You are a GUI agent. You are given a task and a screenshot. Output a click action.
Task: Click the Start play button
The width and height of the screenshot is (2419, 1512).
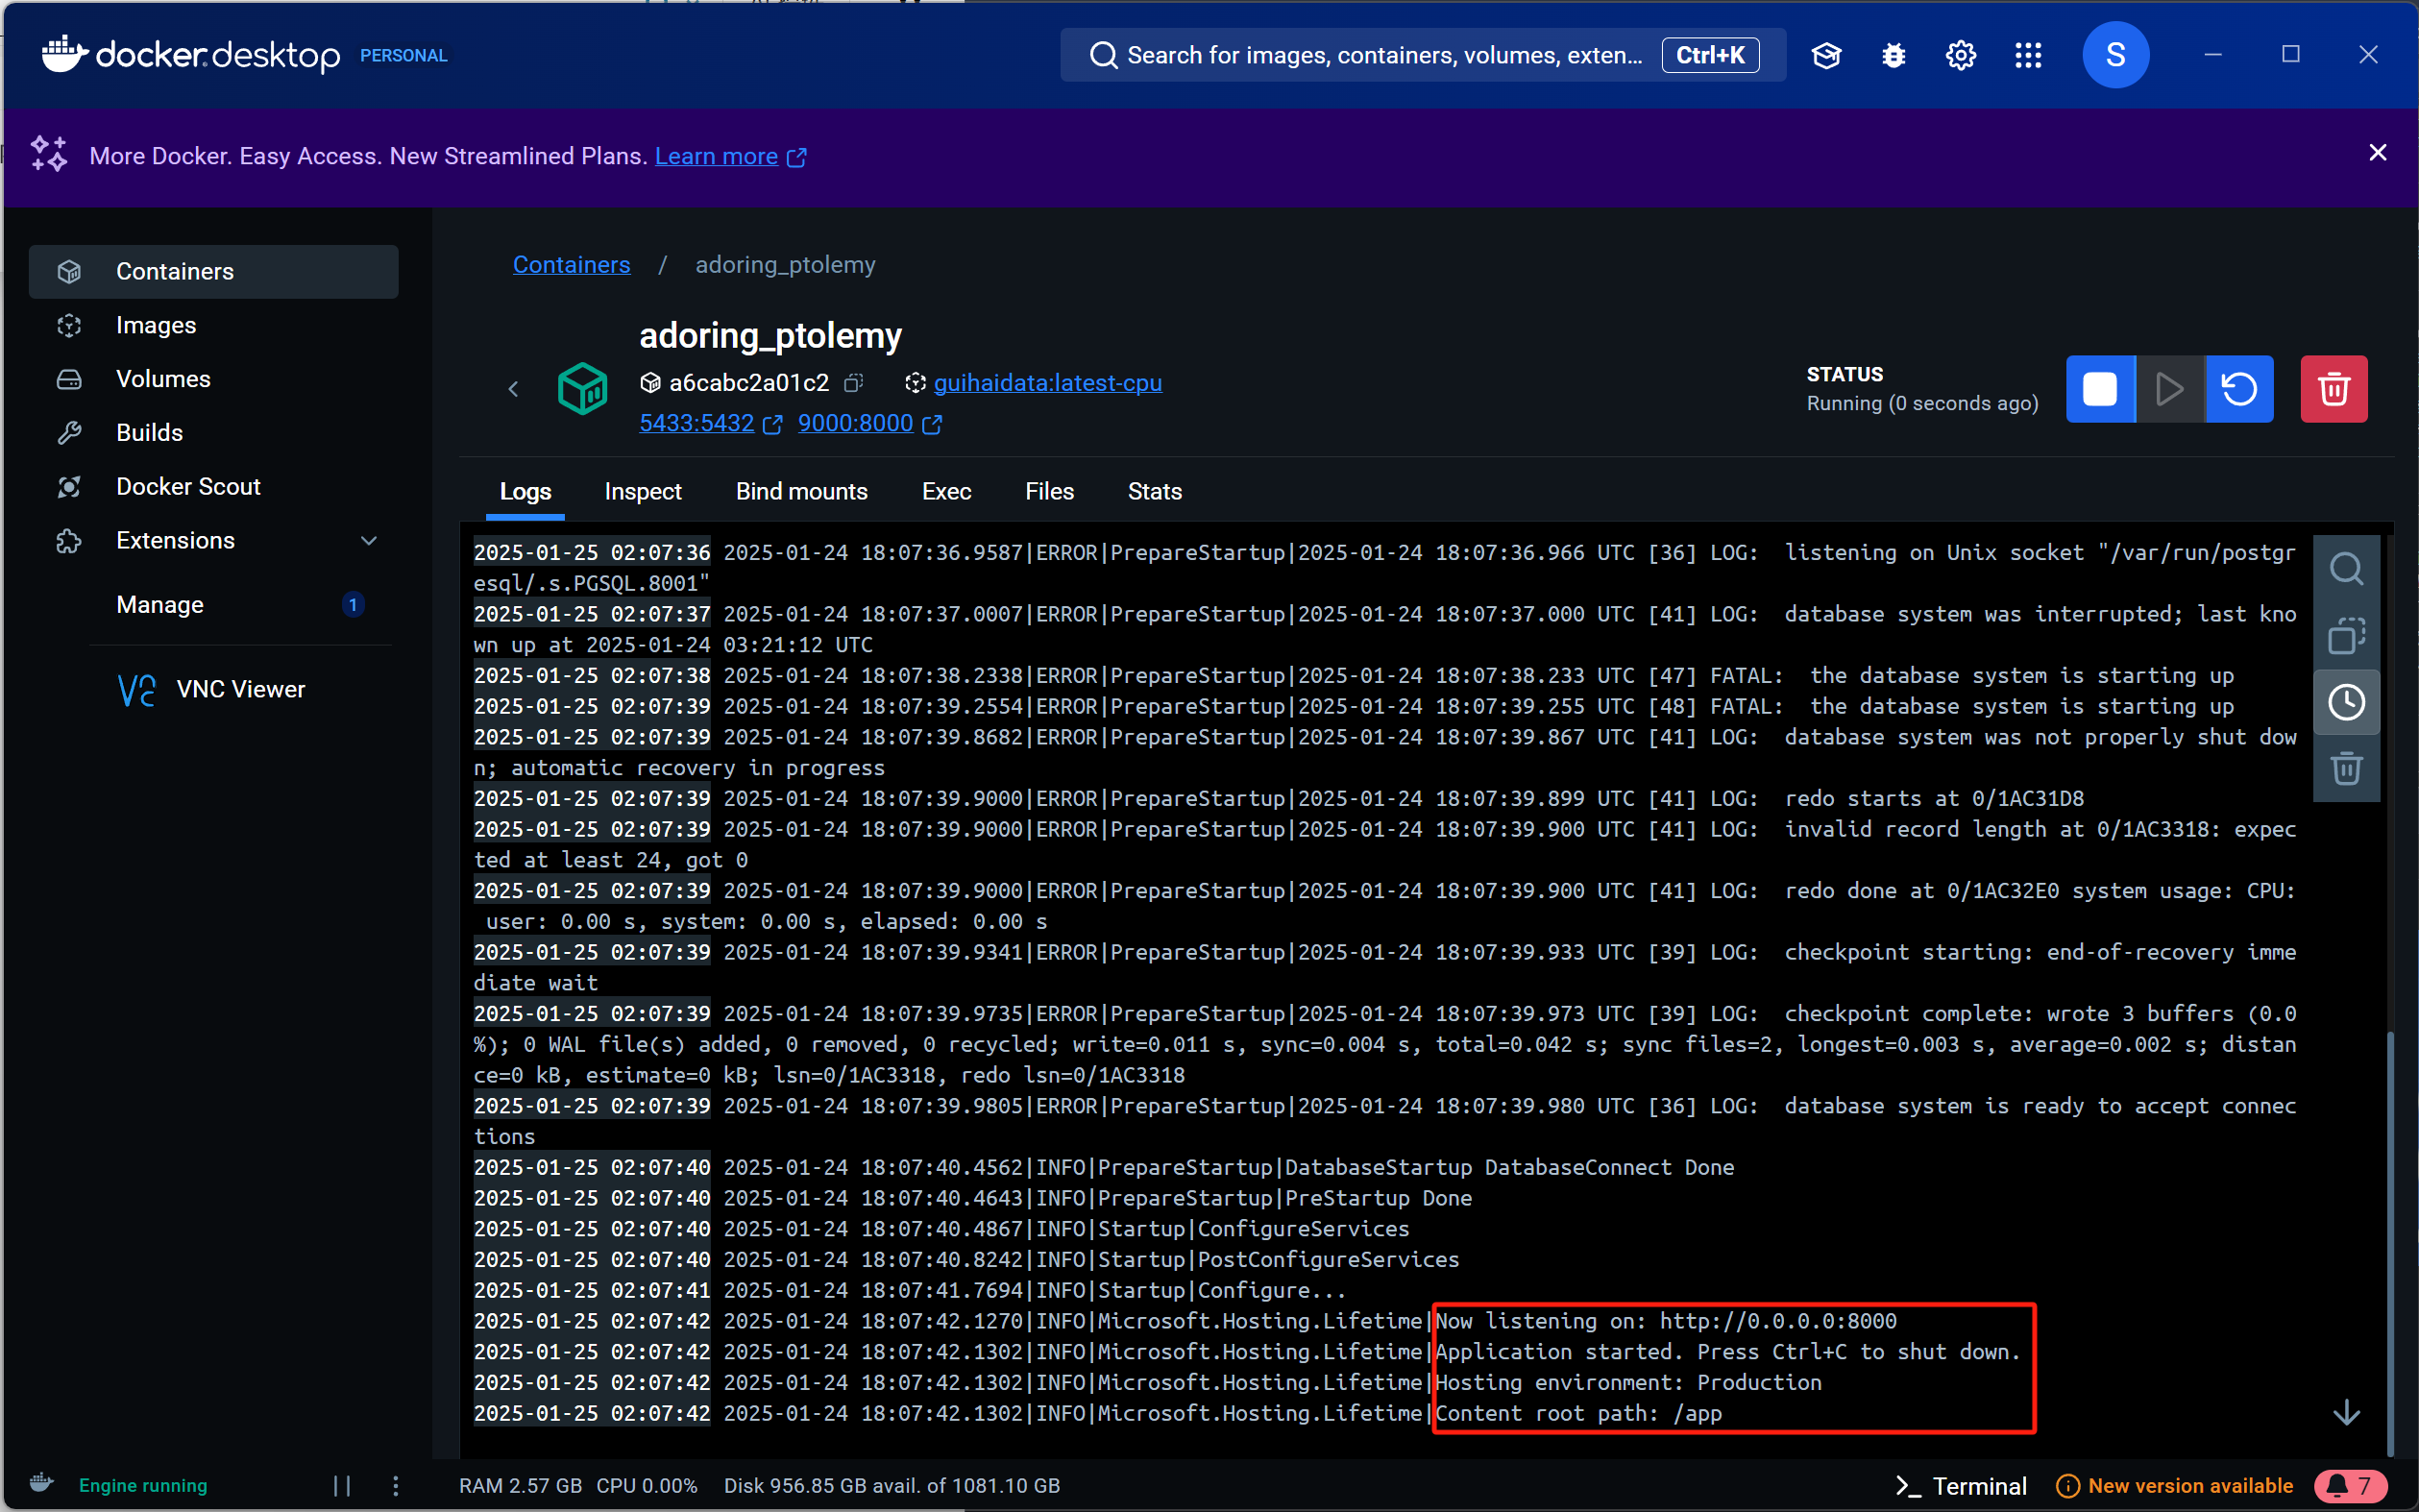2169,389
